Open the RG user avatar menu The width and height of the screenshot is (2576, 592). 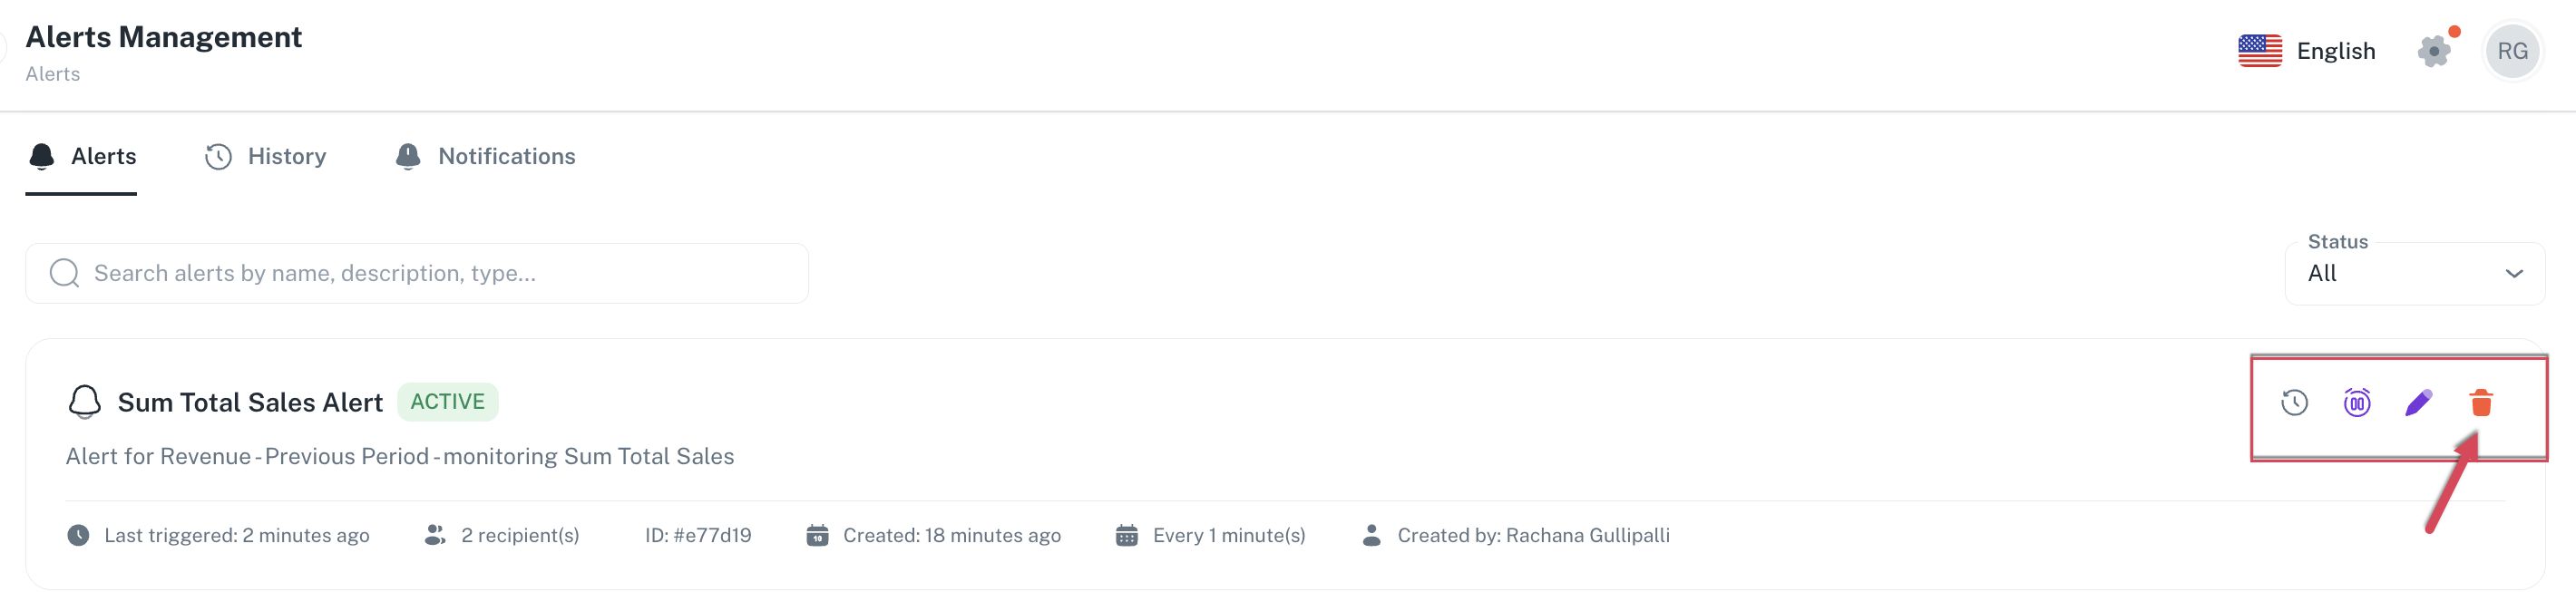[2512, 50]
